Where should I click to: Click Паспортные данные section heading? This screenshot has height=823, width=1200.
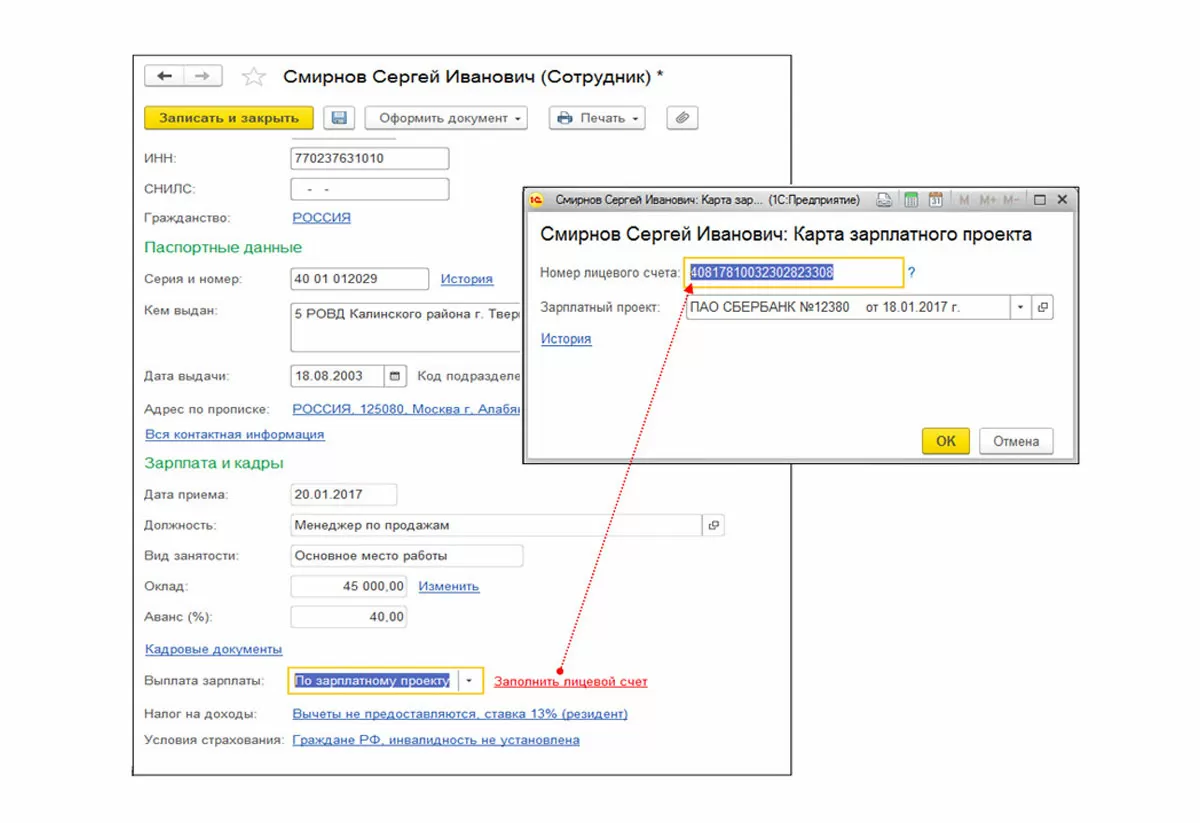(x=223, y=247)
